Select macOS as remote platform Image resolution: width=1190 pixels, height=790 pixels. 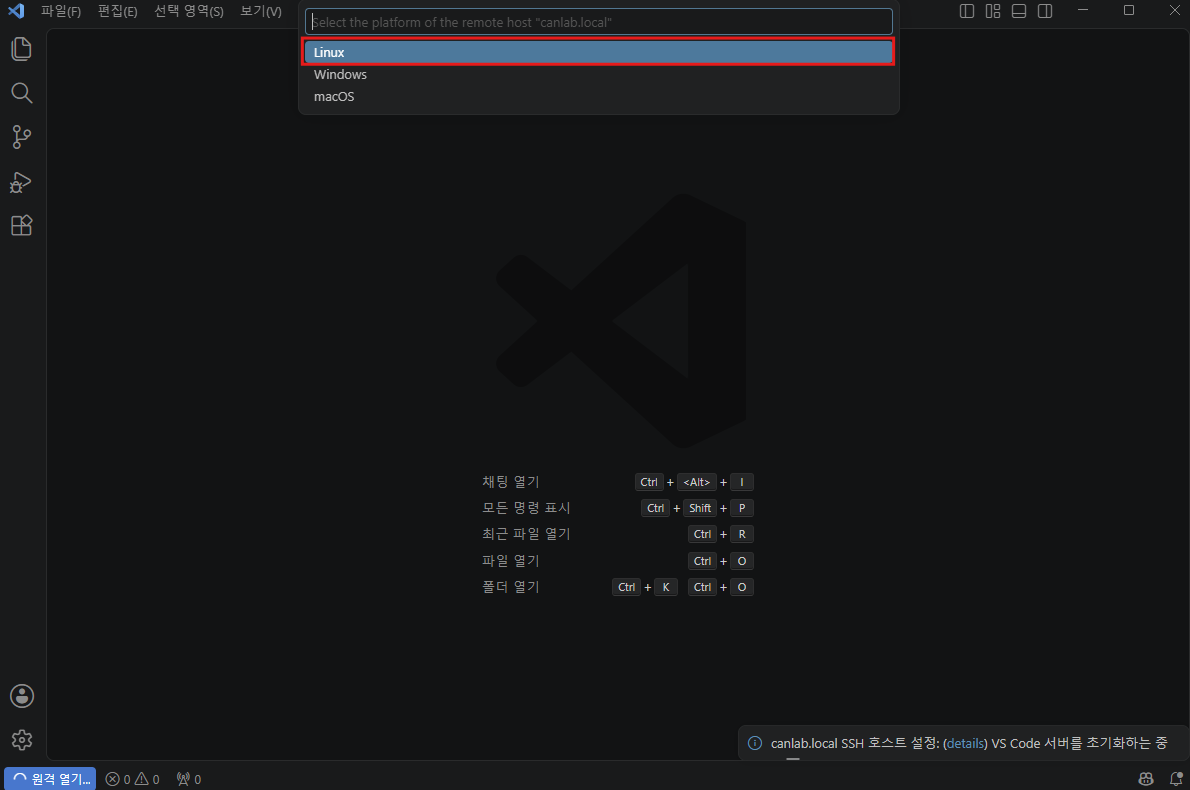599,96
